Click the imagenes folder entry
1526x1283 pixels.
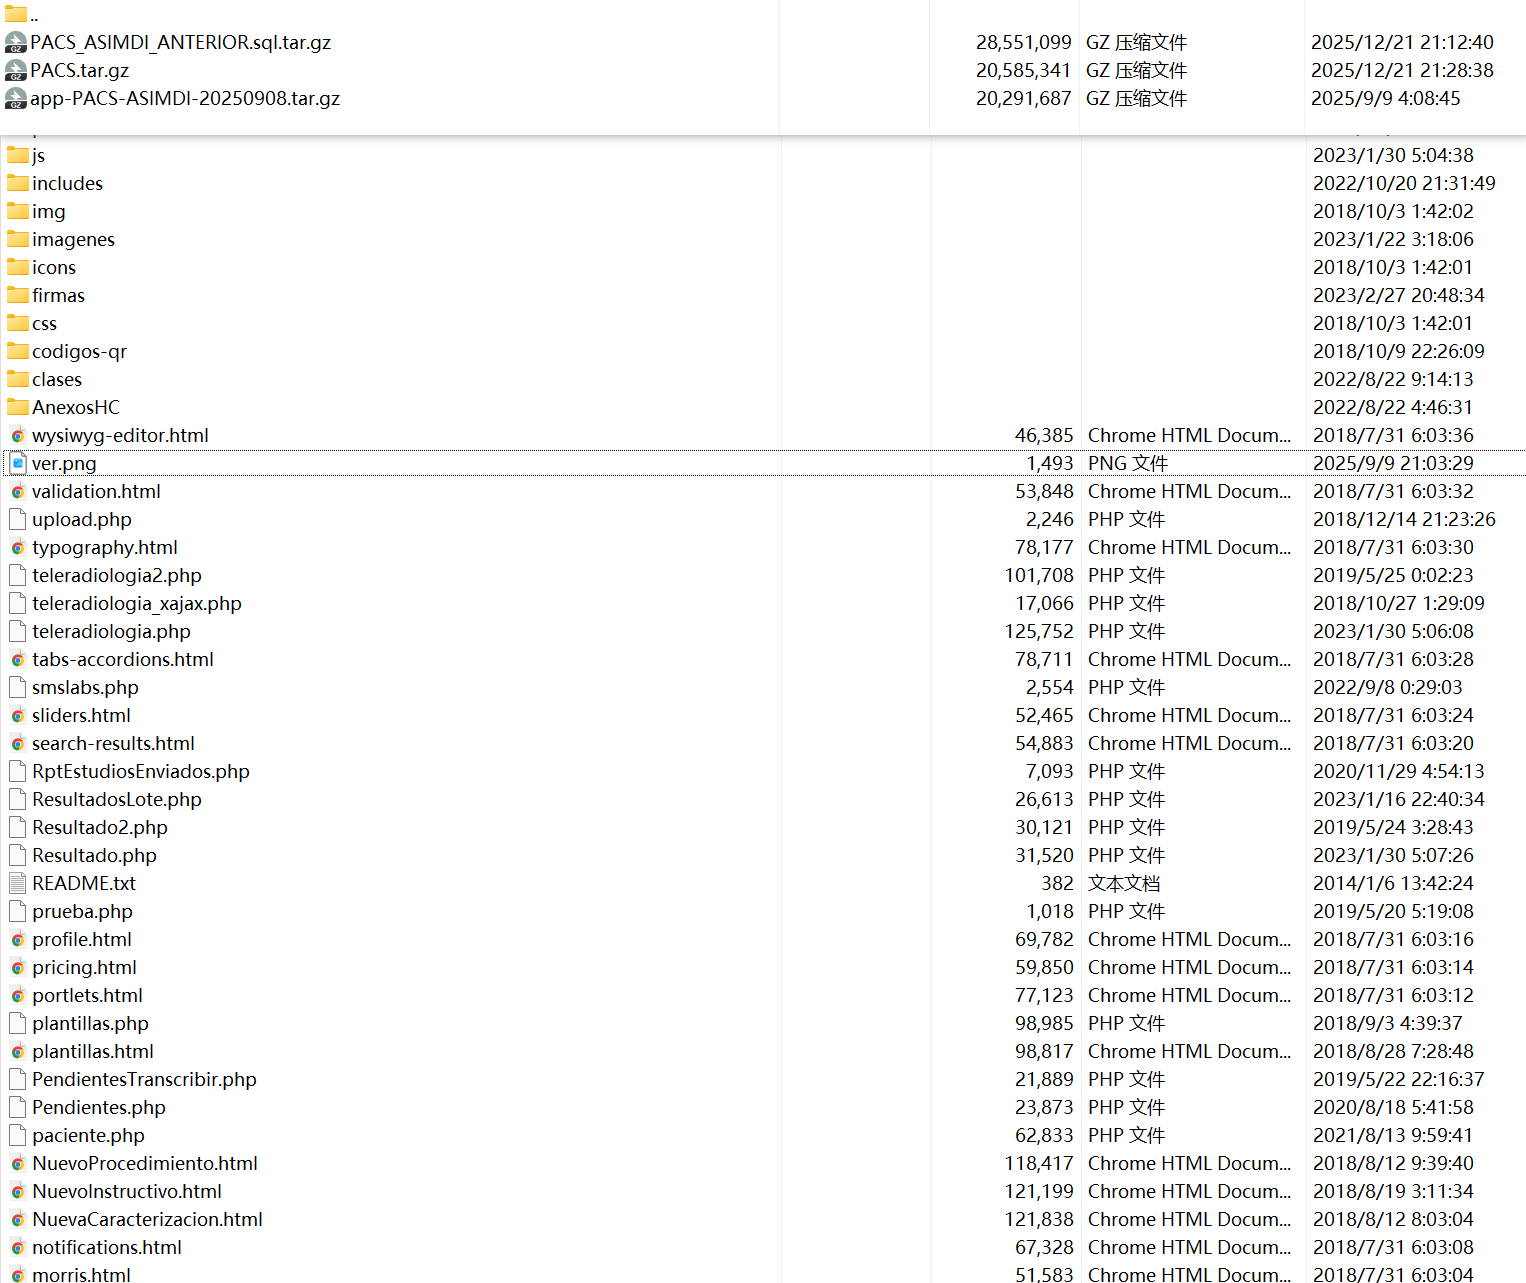73,239
